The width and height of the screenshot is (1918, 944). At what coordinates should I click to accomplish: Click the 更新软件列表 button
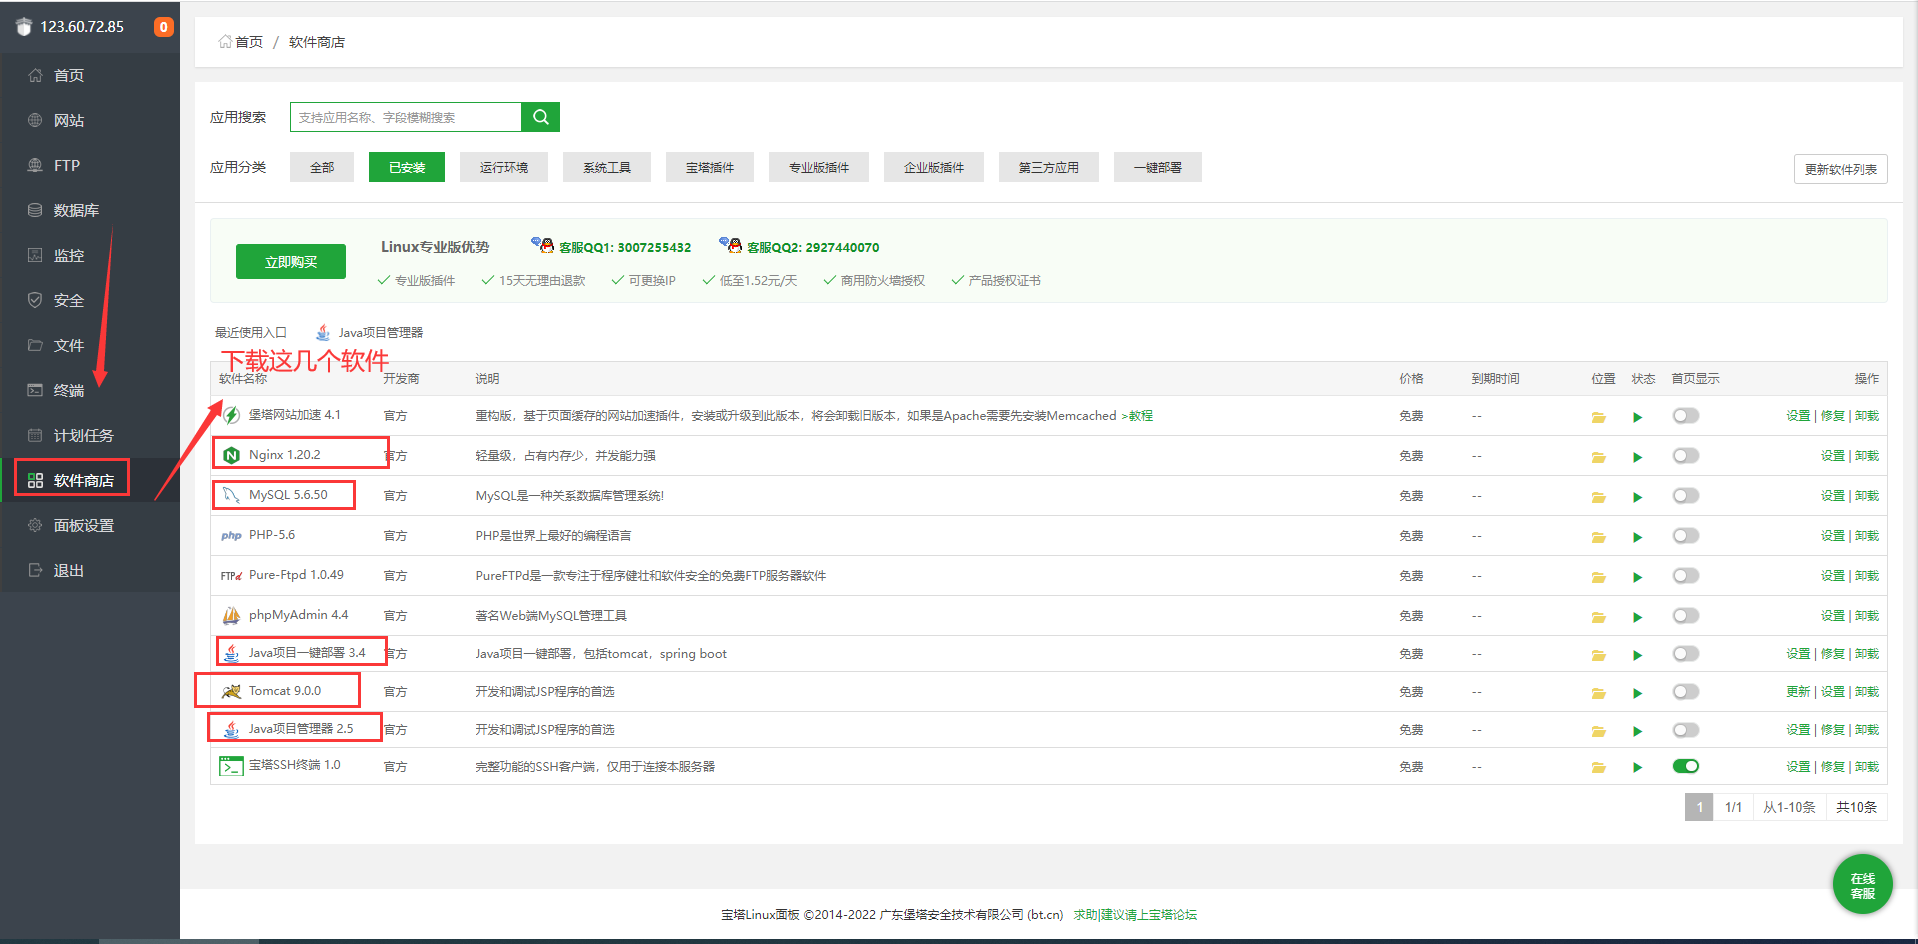tap(1841, 169)
